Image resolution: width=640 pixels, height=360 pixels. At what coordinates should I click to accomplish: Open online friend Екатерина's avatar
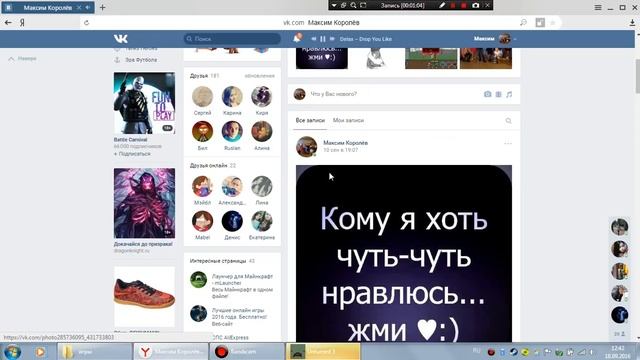coord(262,221)
